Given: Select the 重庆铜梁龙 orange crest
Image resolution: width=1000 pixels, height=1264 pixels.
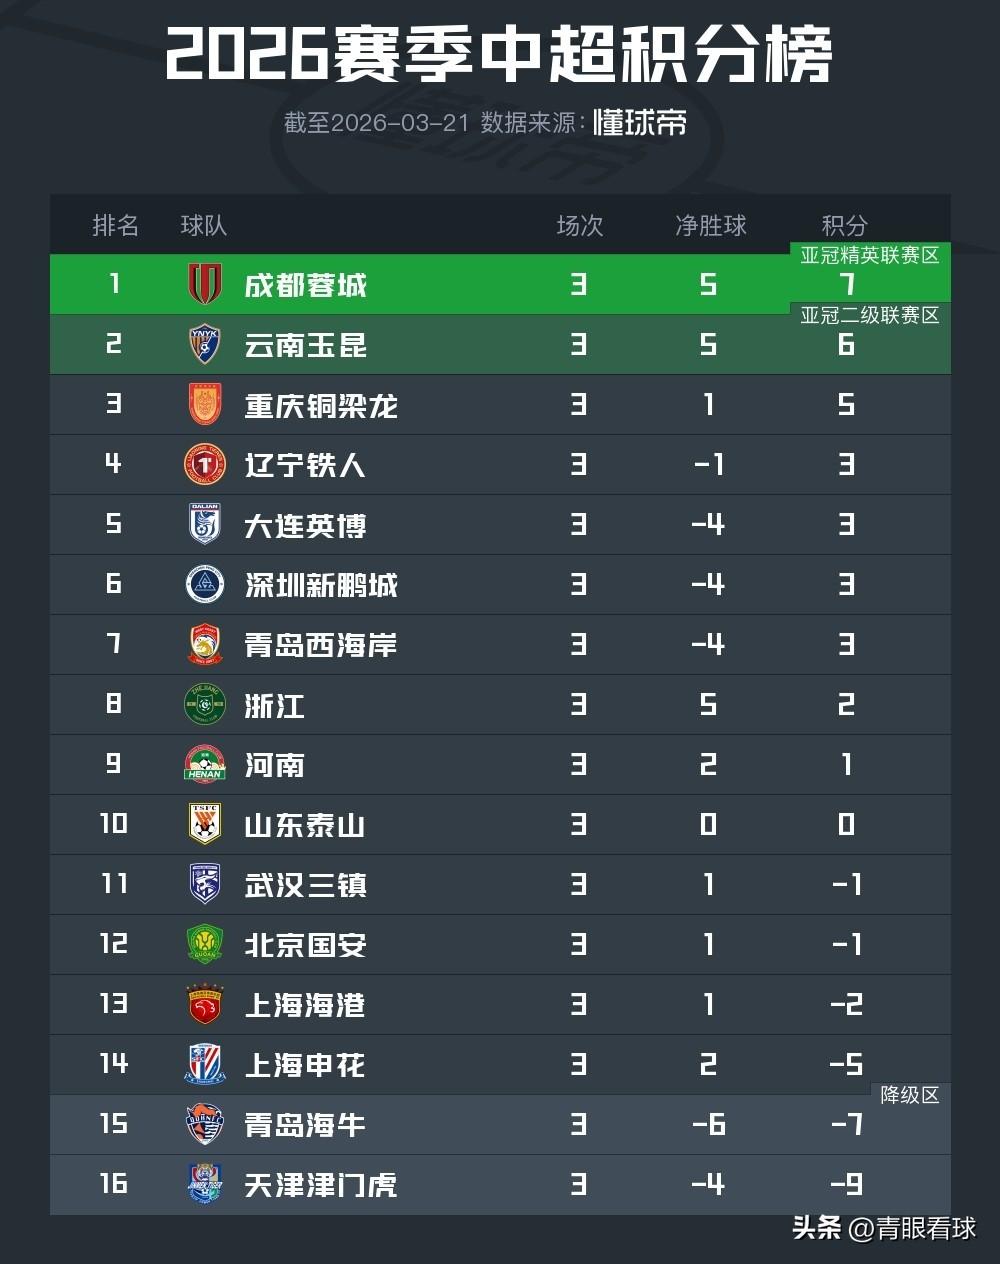Looking at the screenshot, I should click(x=205, y=404).
